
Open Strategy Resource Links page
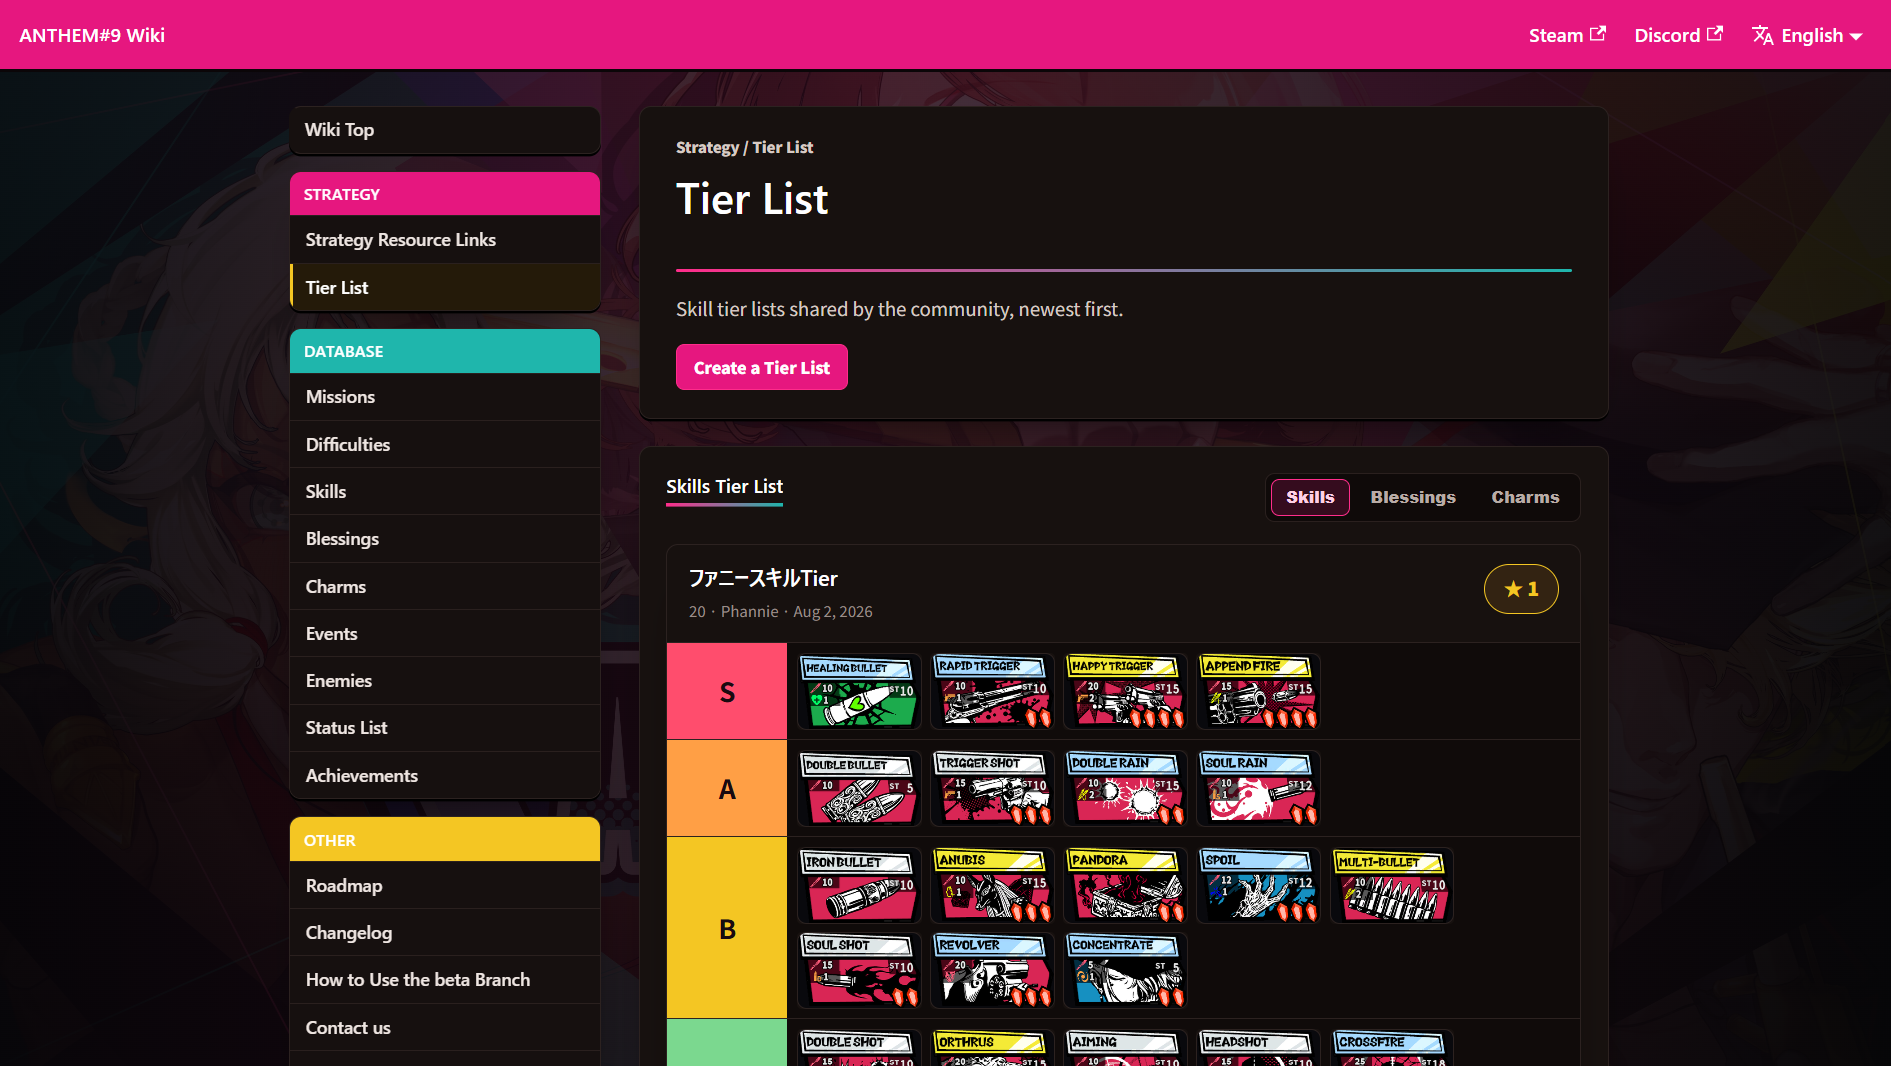point(445,240)
